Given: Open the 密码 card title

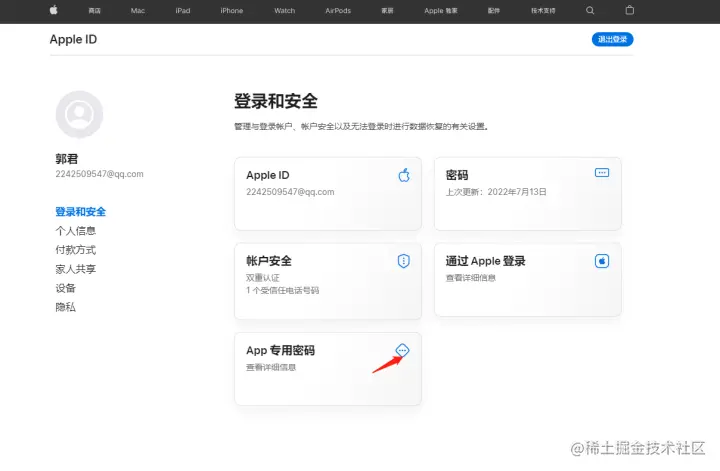Looking at the screenshot, I should pos(457,175).
